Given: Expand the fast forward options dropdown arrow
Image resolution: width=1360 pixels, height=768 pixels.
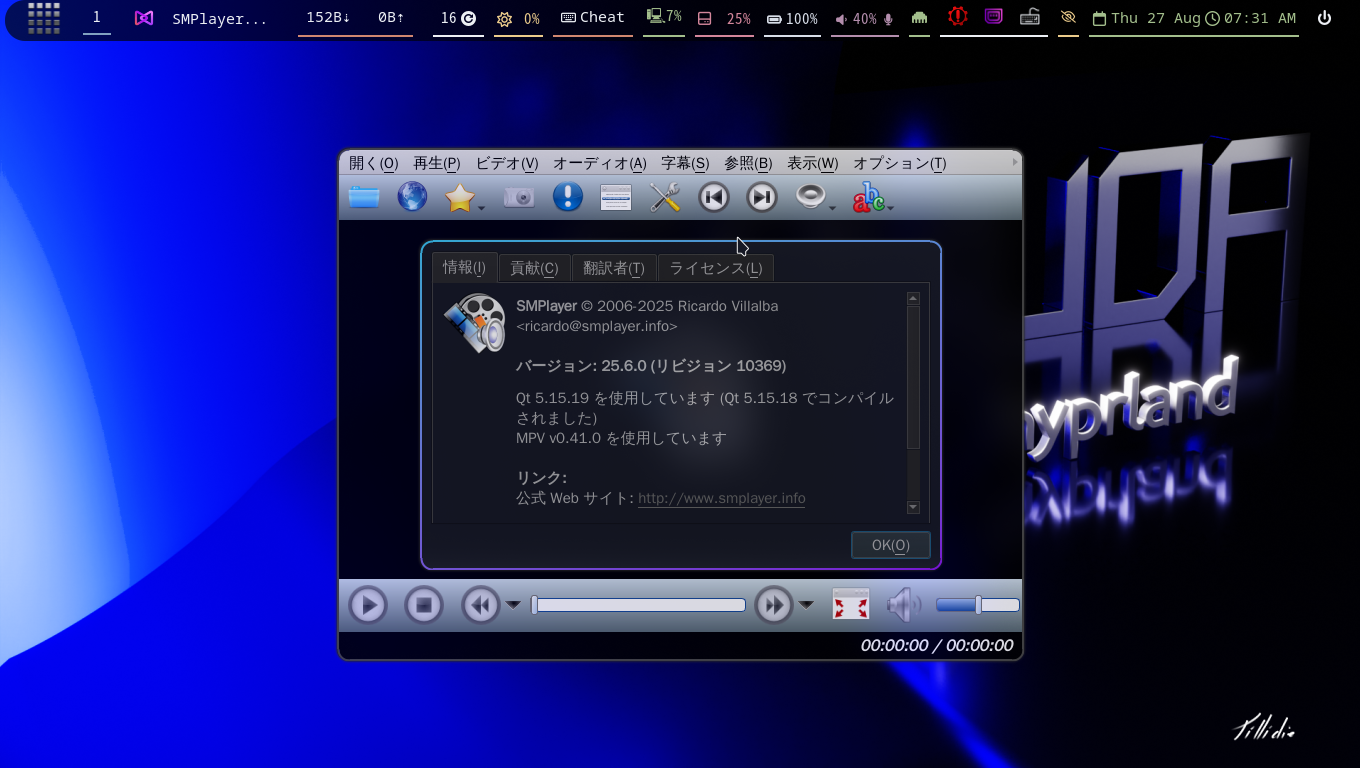Looking at the screenshot, I should [x=806, y=604].
